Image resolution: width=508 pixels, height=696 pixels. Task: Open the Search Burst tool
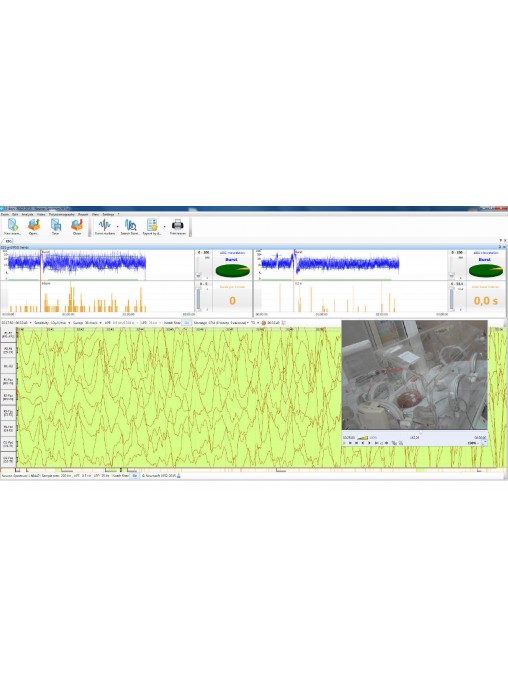pos(130,225)
